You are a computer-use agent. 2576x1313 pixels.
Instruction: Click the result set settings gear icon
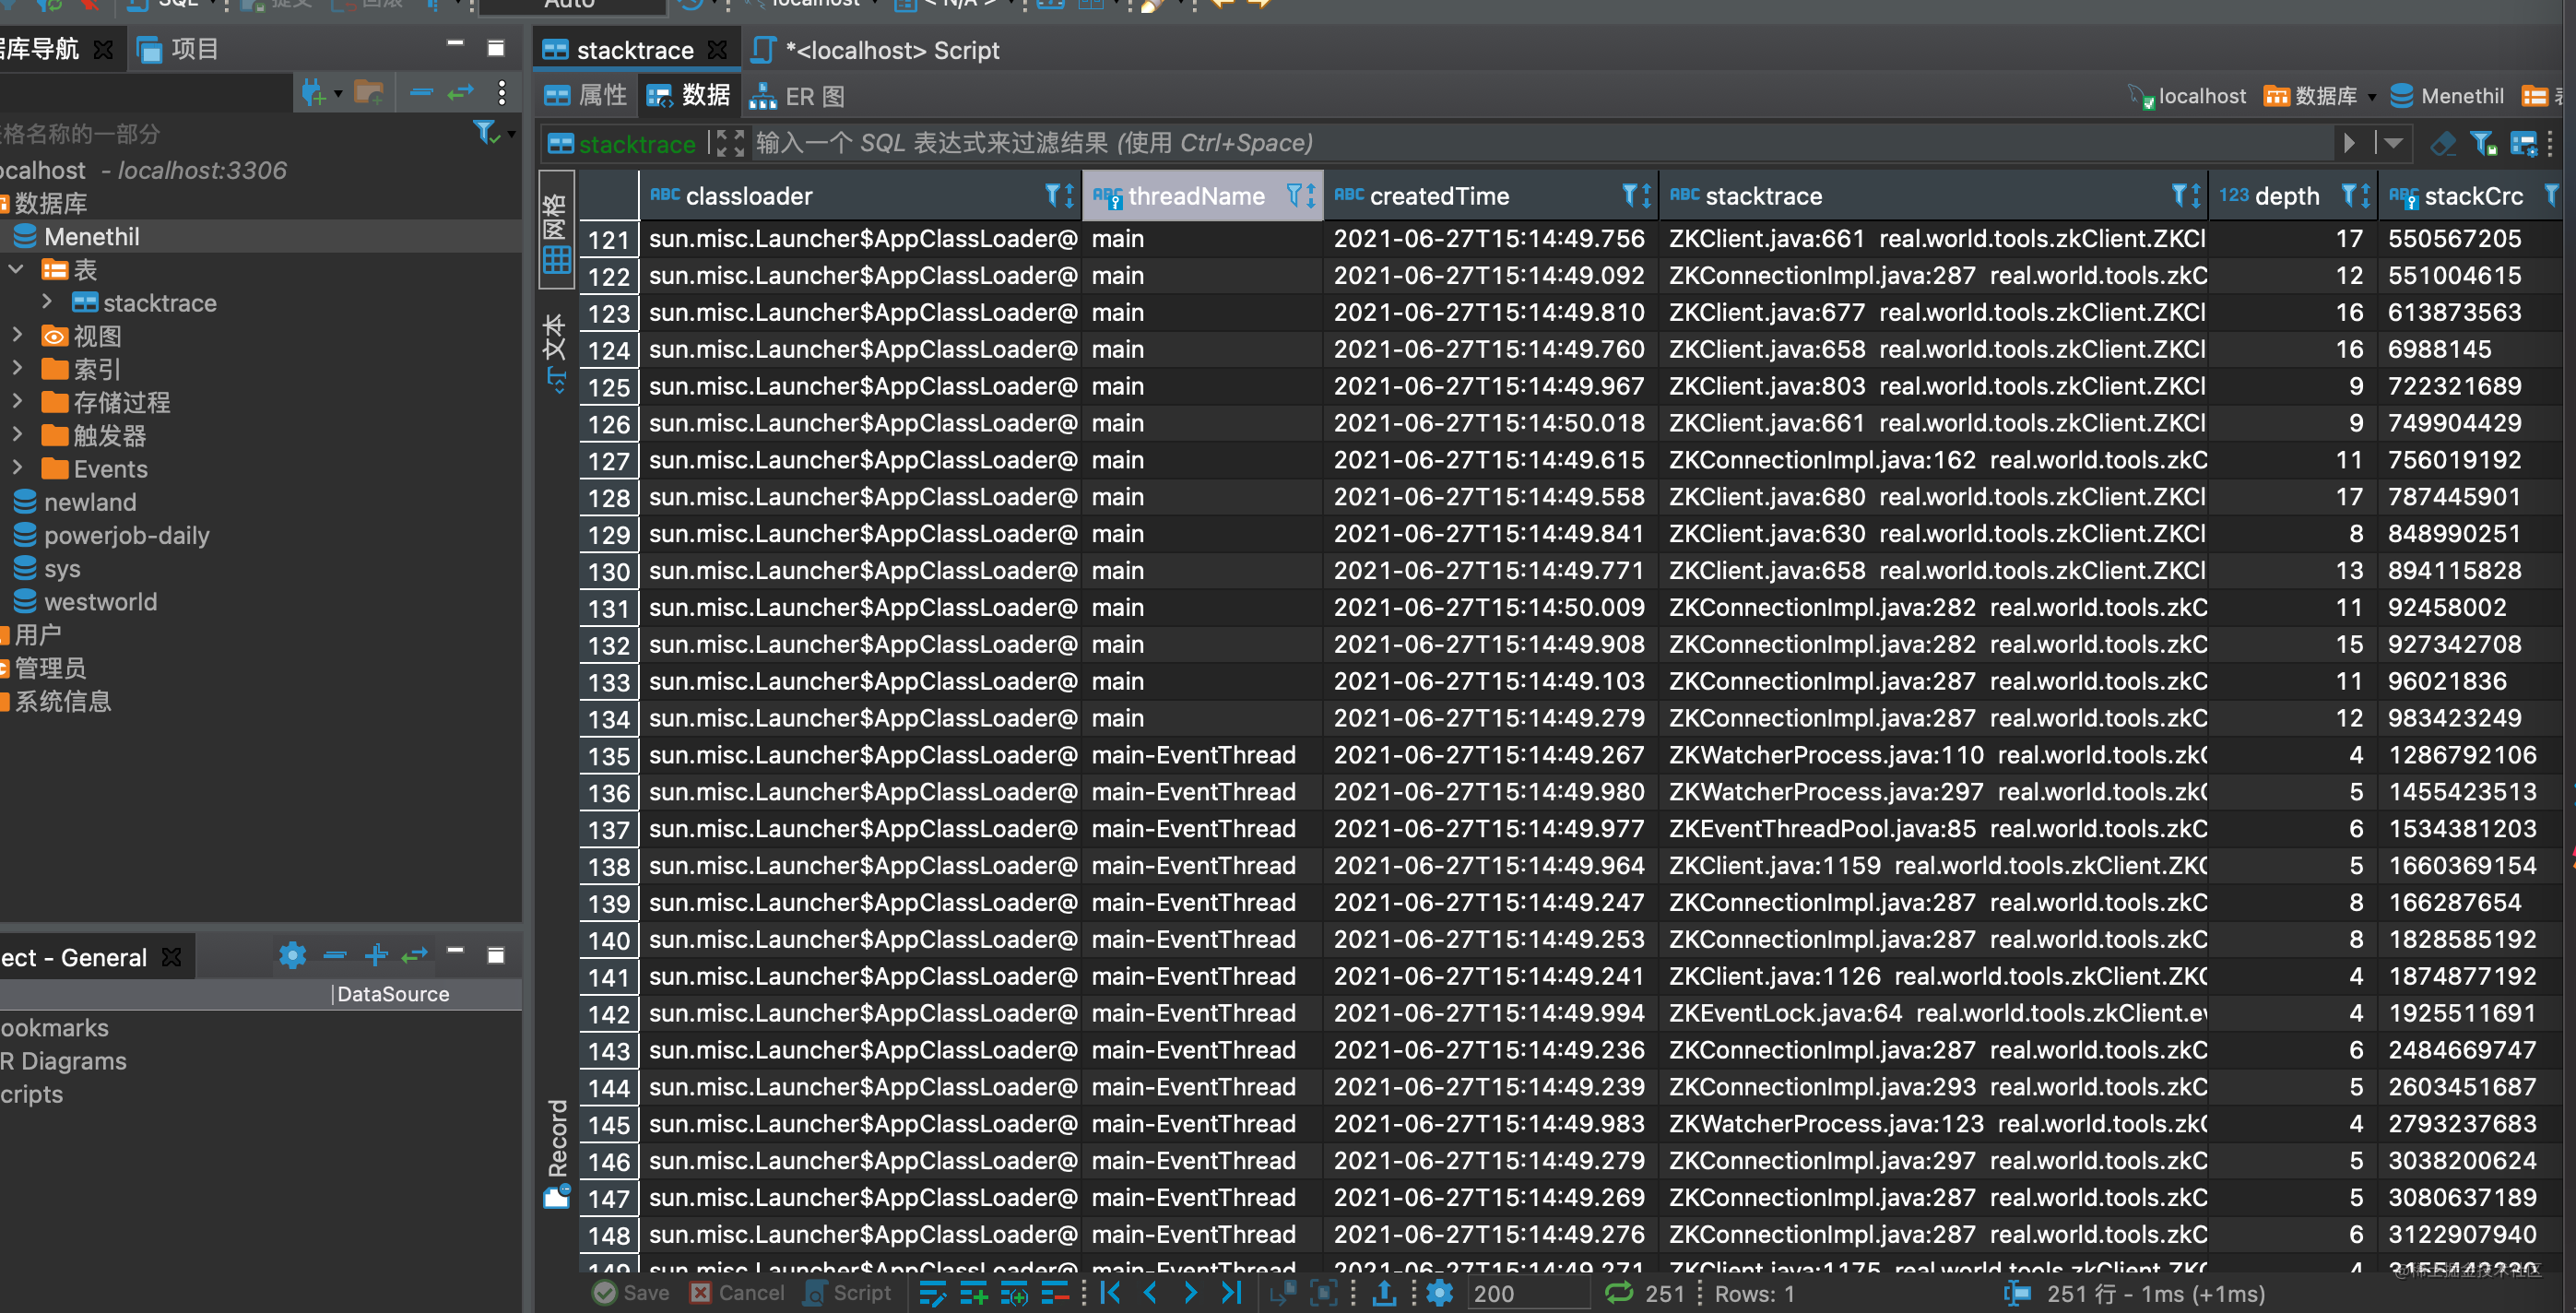point(1440,1293)
